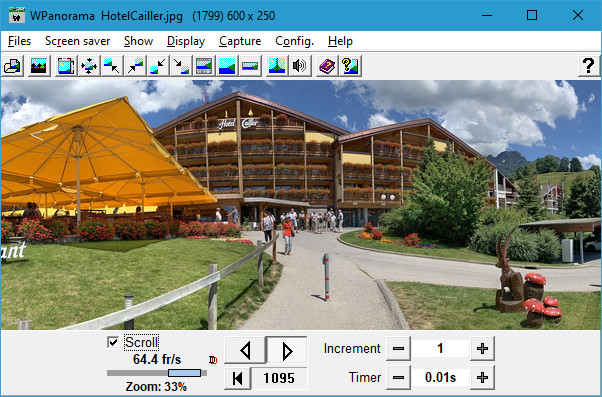Click the yellow question mark picture icon

pyautogui.click(x=350, y=66)
